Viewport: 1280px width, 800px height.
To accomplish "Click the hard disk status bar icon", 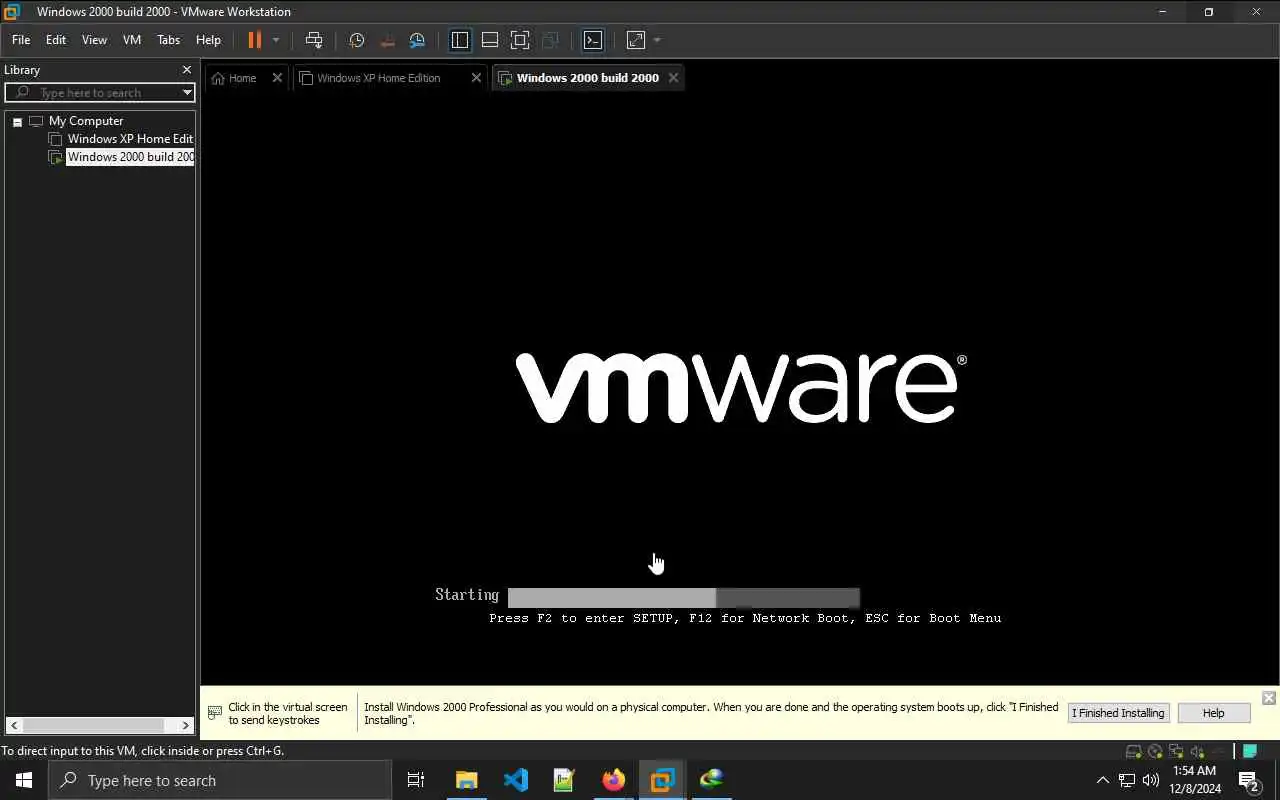I will coord(1134,751).
